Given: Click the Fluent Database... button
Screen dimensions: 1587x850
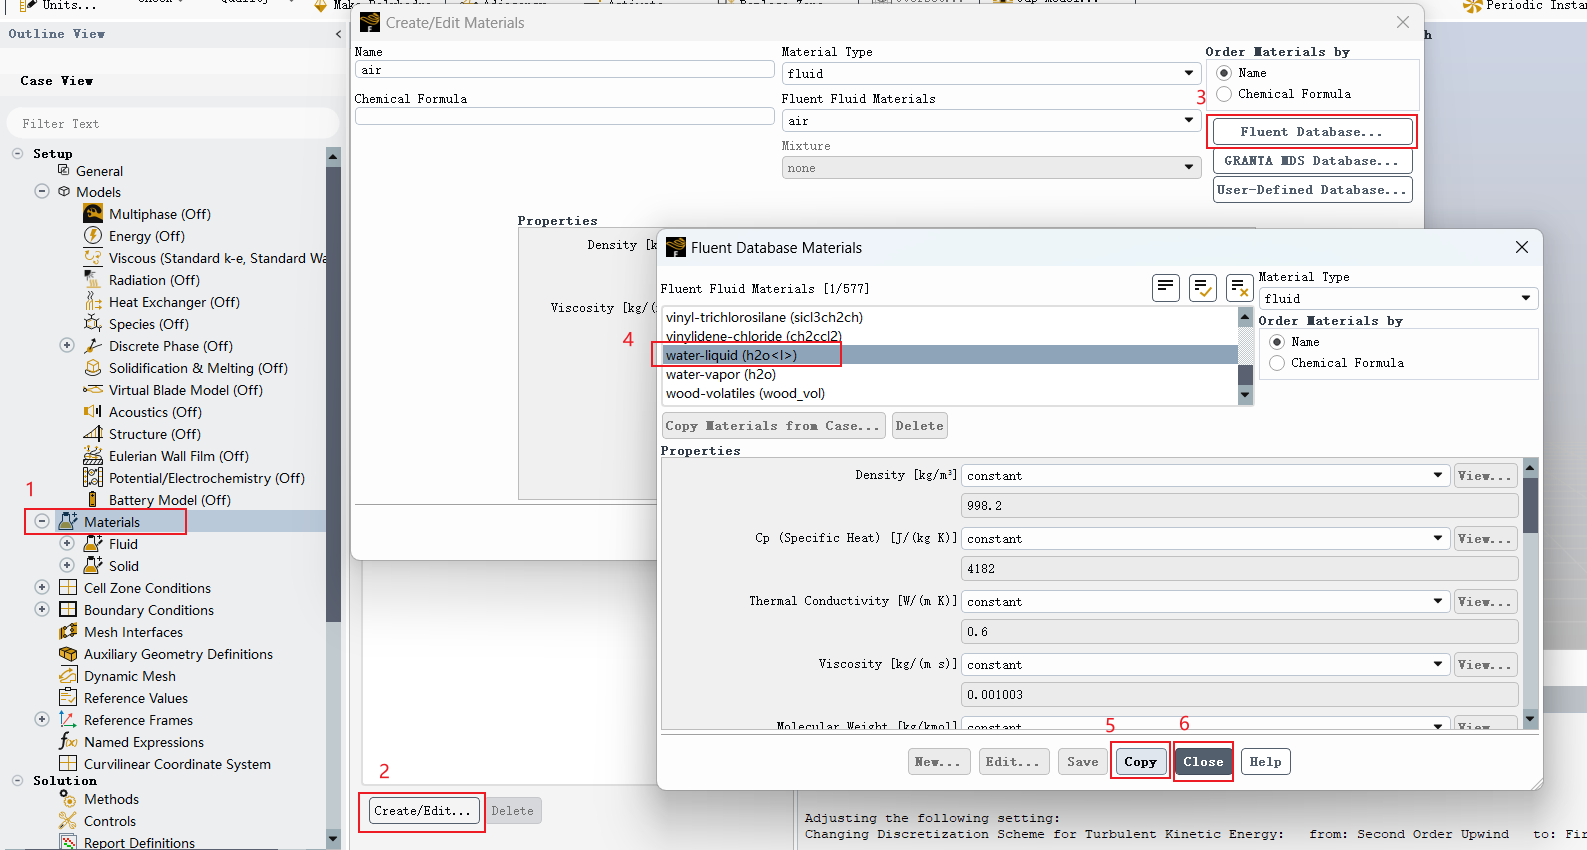Looking at the screenshot, I should point(1312,131).
